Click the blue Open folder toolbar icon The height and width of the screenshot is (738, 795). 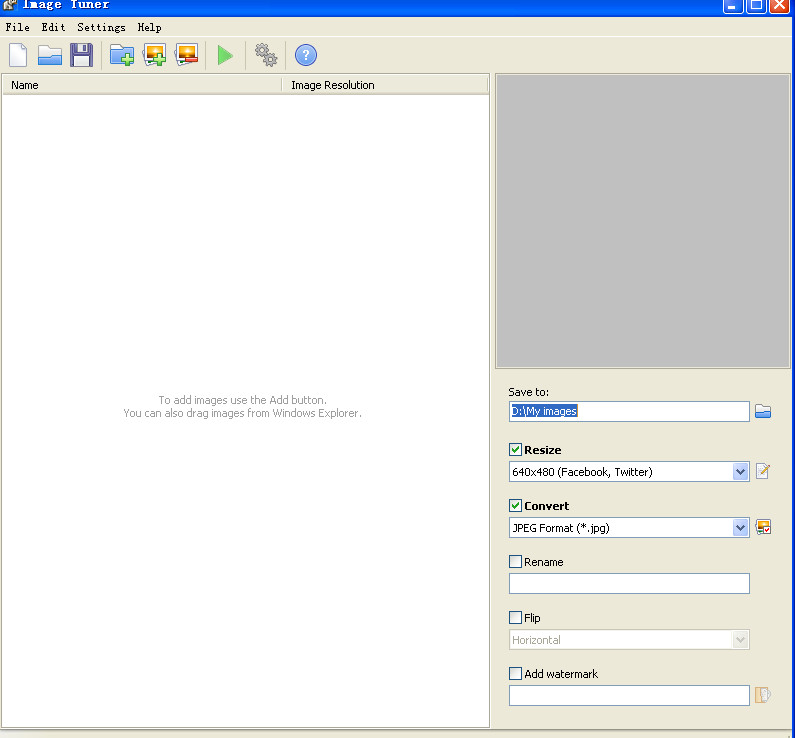pos(50,55)
